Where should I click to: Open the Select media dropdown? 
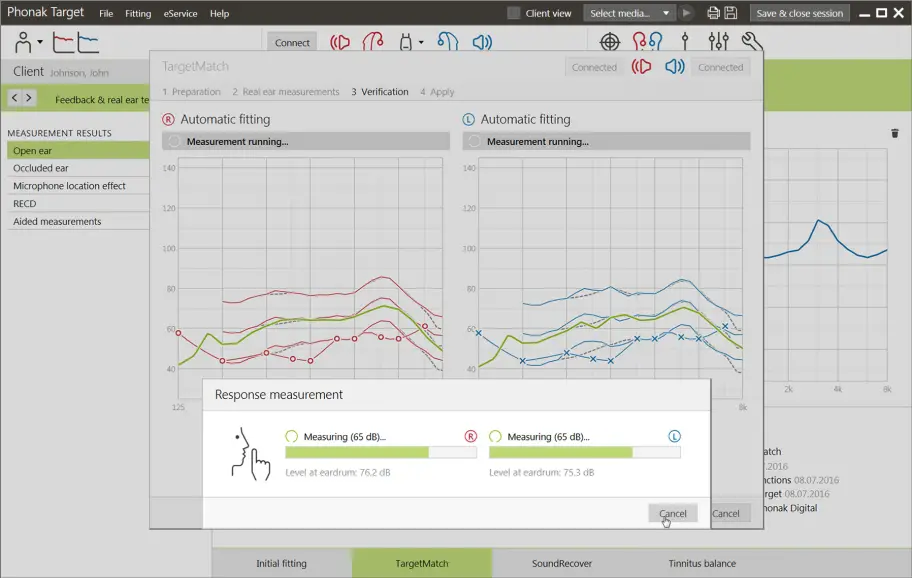click(x=627, y=13)
